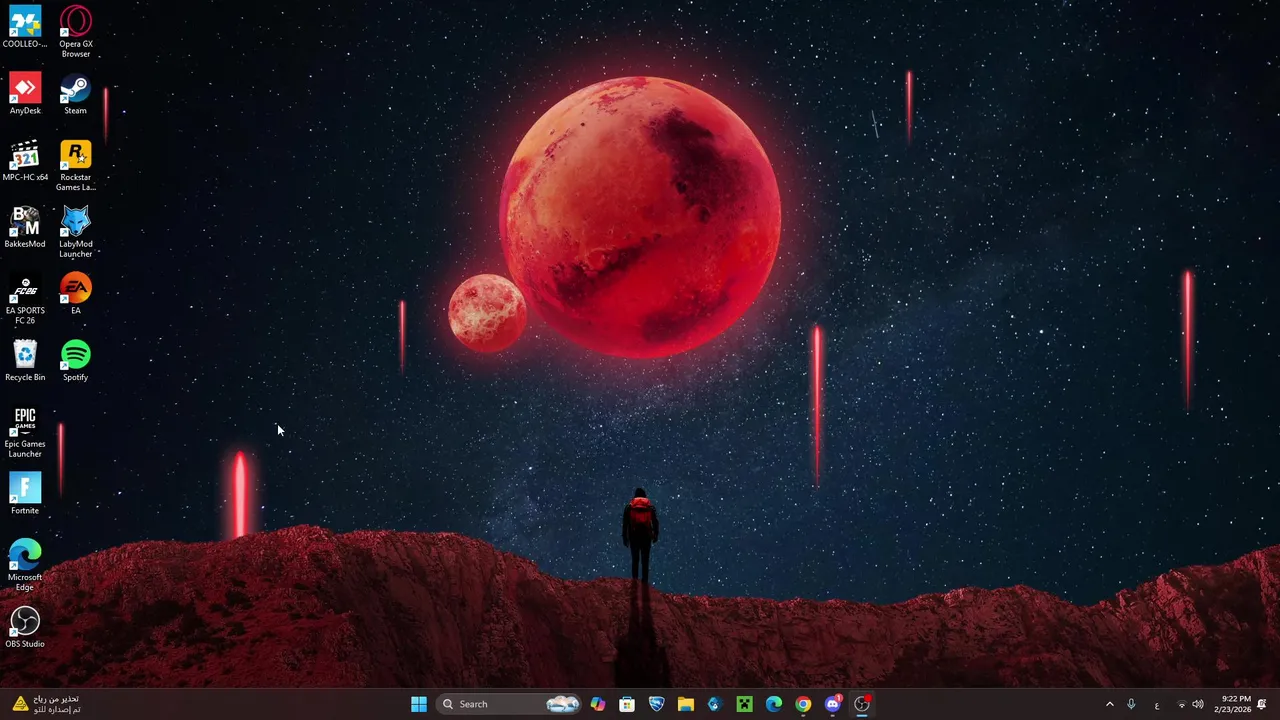Select the EA SPORTS FC 26 shortcut
Image resolution: width=1280 pixels, height=720 pixels.
click(25, 299)
